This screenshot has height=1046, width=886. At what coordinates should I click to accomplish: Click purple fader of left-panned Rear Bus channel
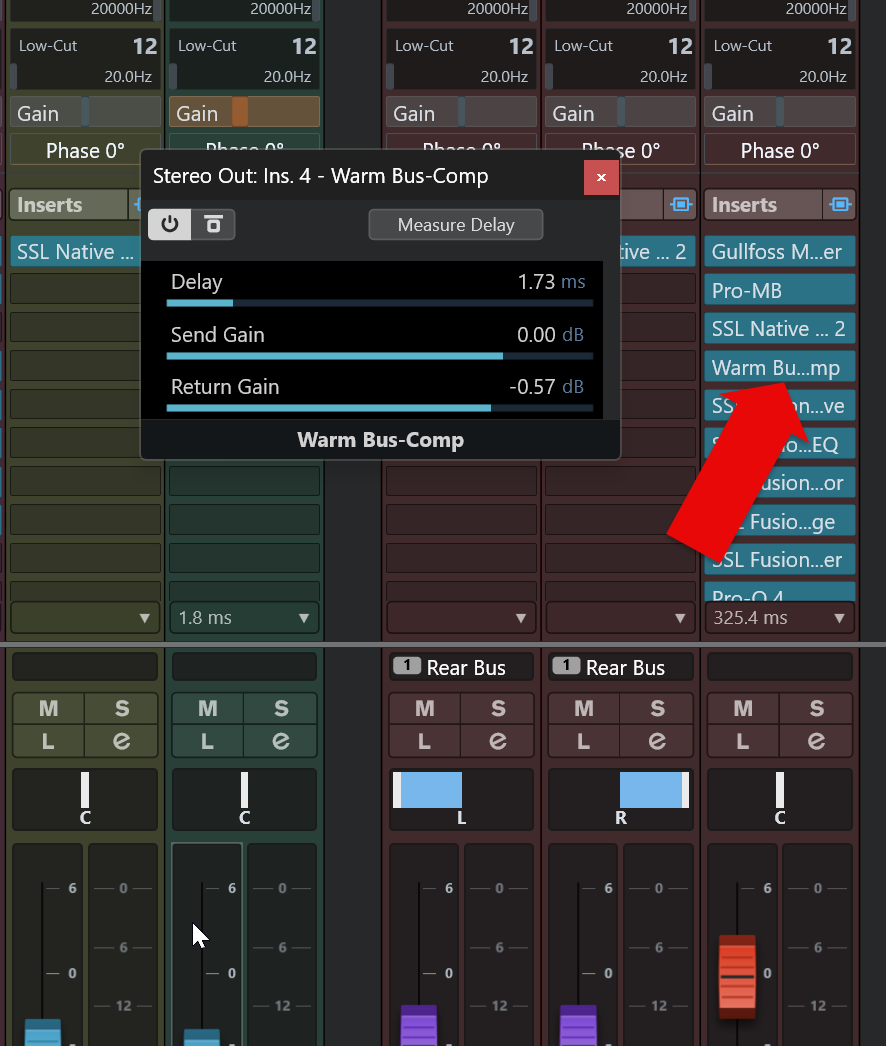(x=419, y=1026)
